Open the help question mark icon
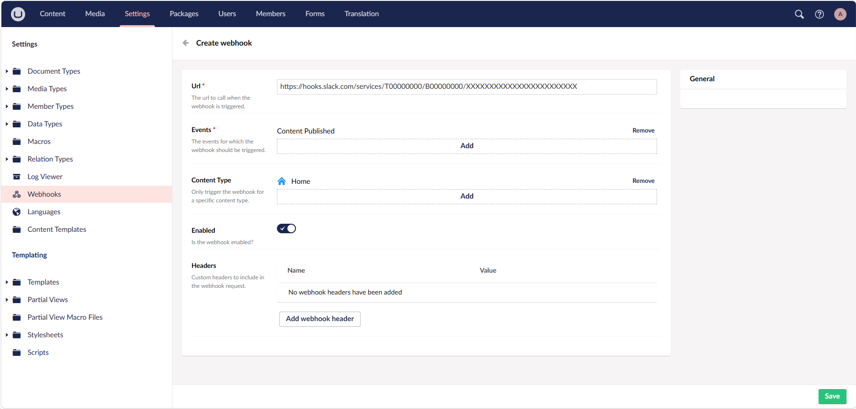856x409 pixels. (x=819, y=14)
